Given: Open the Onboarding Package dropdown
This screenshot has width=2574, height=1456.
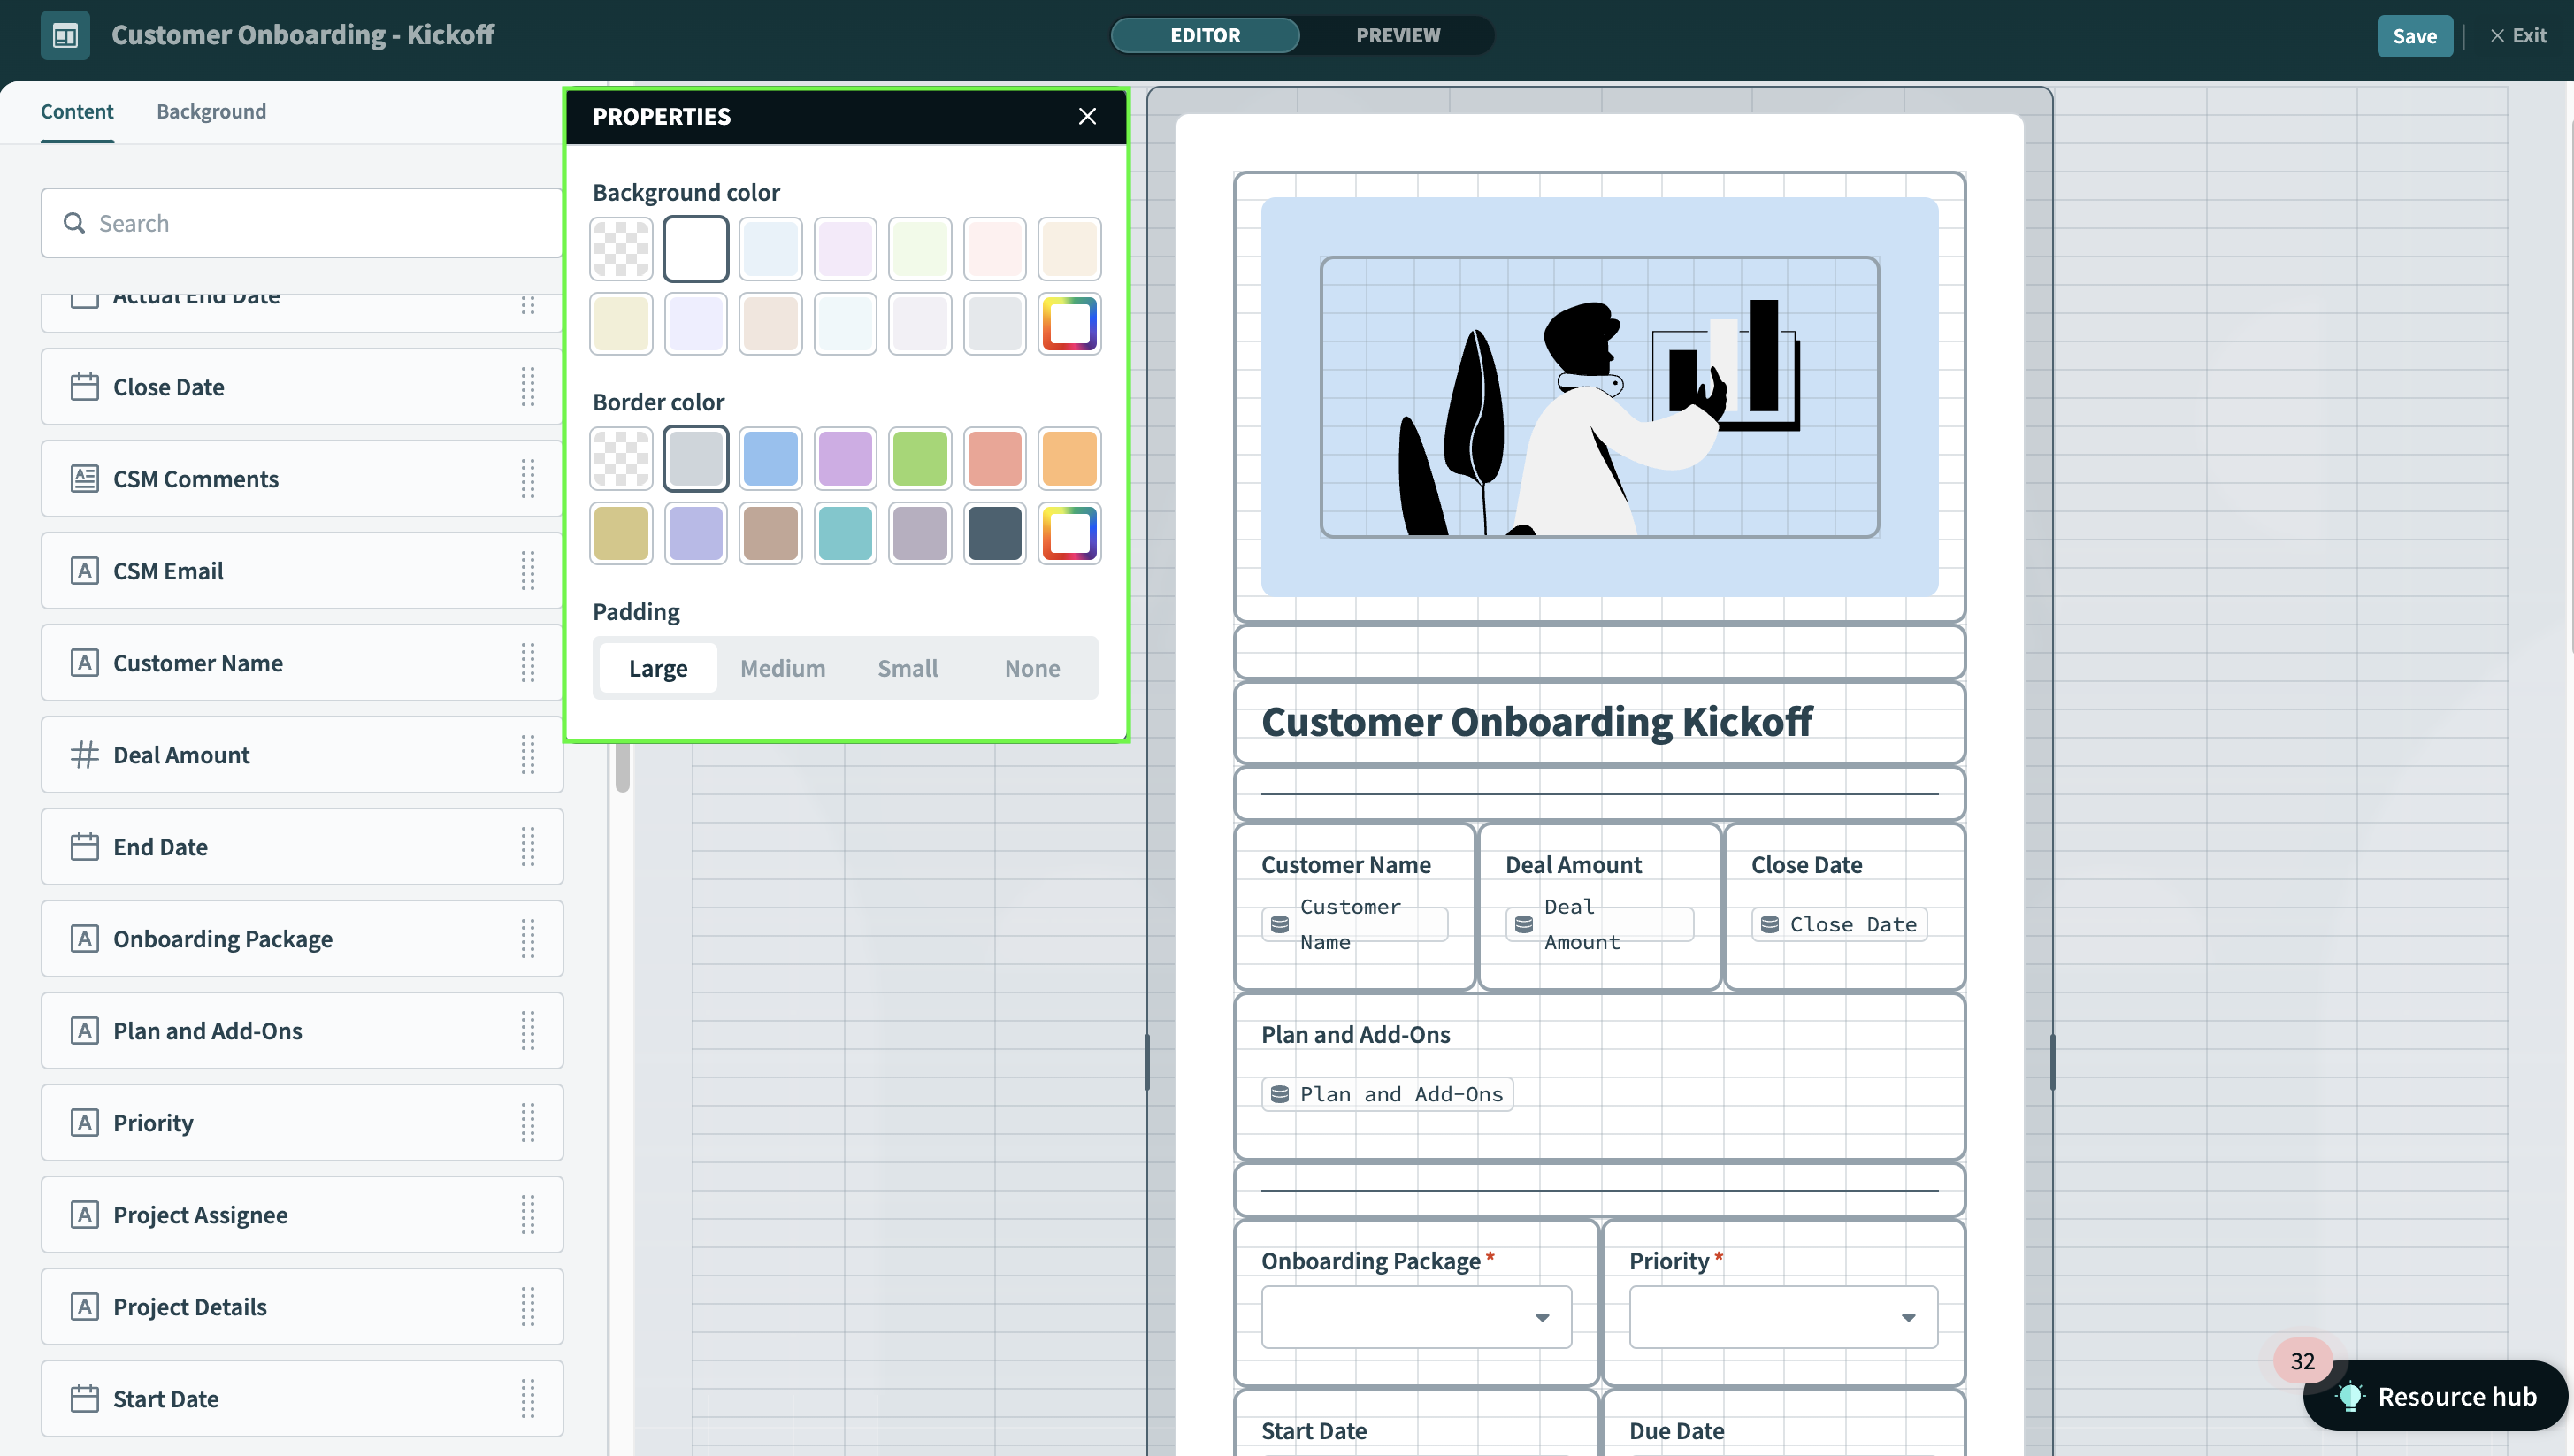Looking at the screenshot, I should pyautogui.click(x=1416, y=1317).
